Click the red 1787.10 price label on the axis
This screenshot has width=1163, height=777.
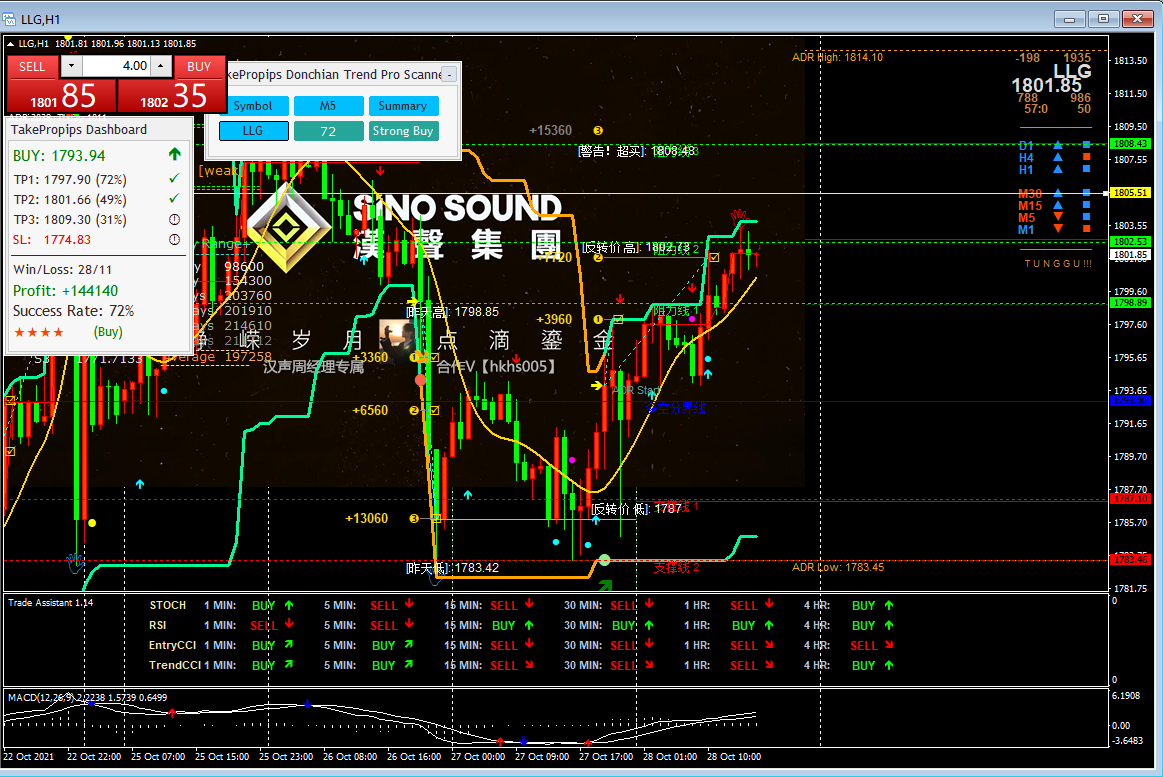(x=1130, y=499)
